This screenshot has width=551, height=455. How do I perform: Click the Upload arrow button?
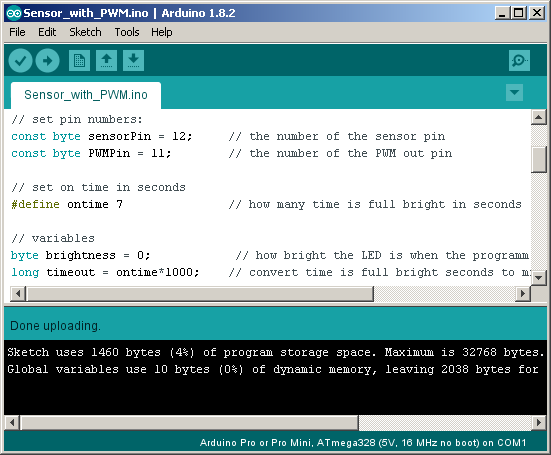coord(47,60)
